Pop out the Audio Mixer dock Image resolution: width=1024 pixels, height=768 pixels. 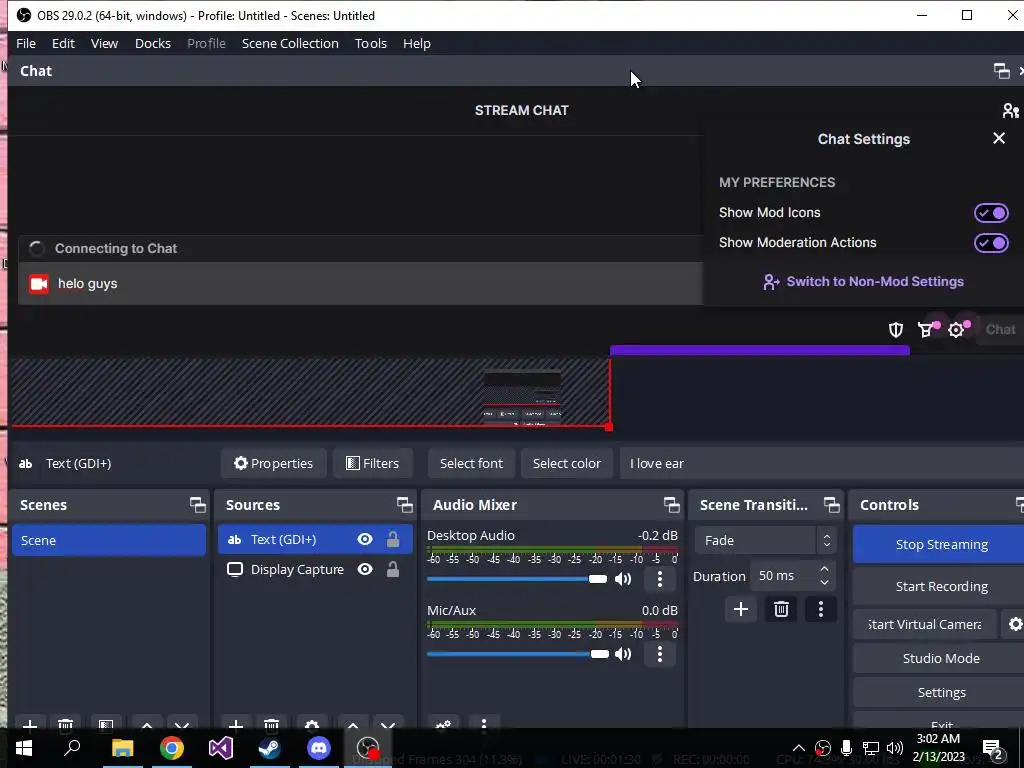pyautogui.click(x=671, y=505)
